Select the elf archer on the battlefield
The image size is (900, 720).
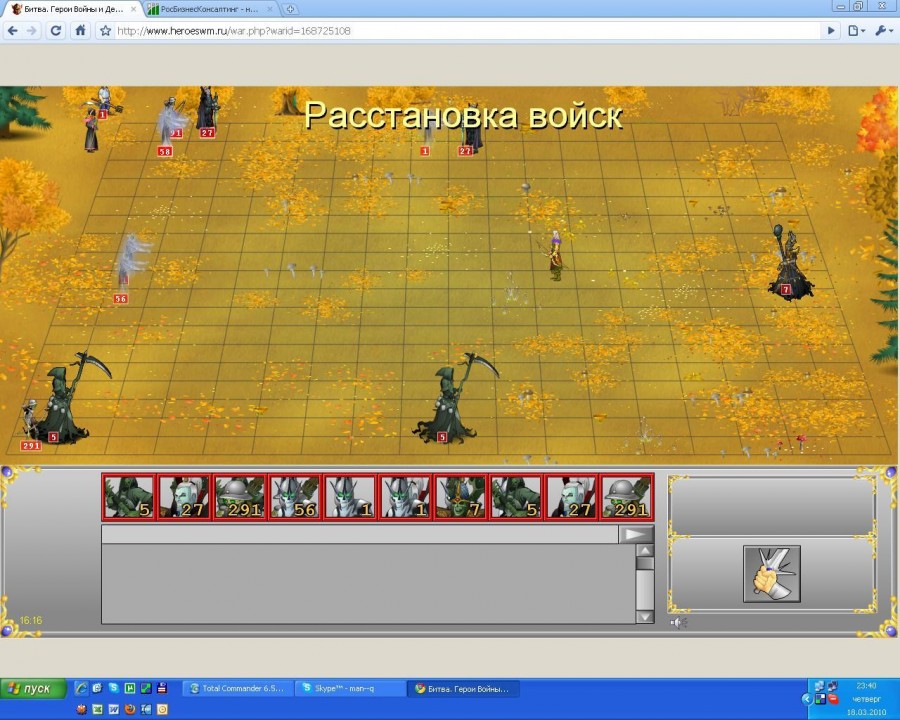pyautogui.click(x=555, y=256)
